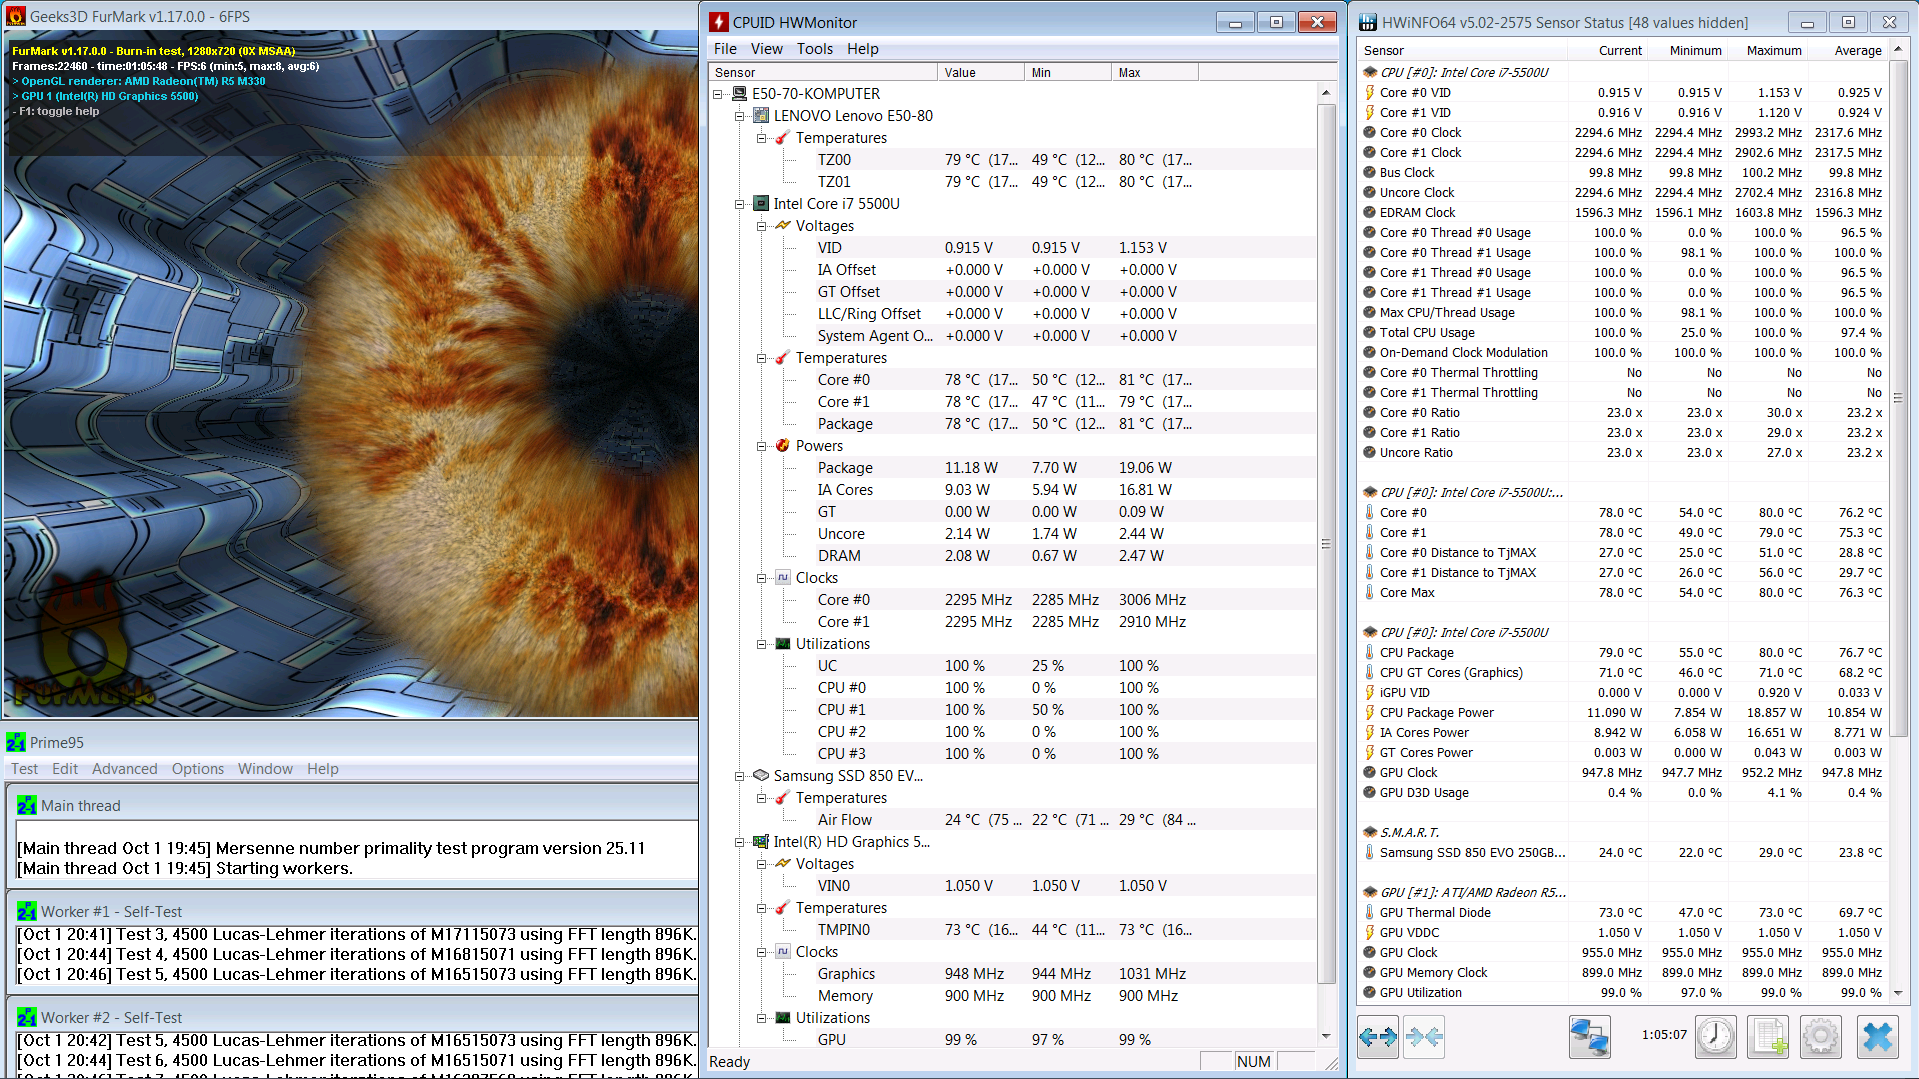
Task: Open HWMonitor View menu
Action: coord(767,49)
